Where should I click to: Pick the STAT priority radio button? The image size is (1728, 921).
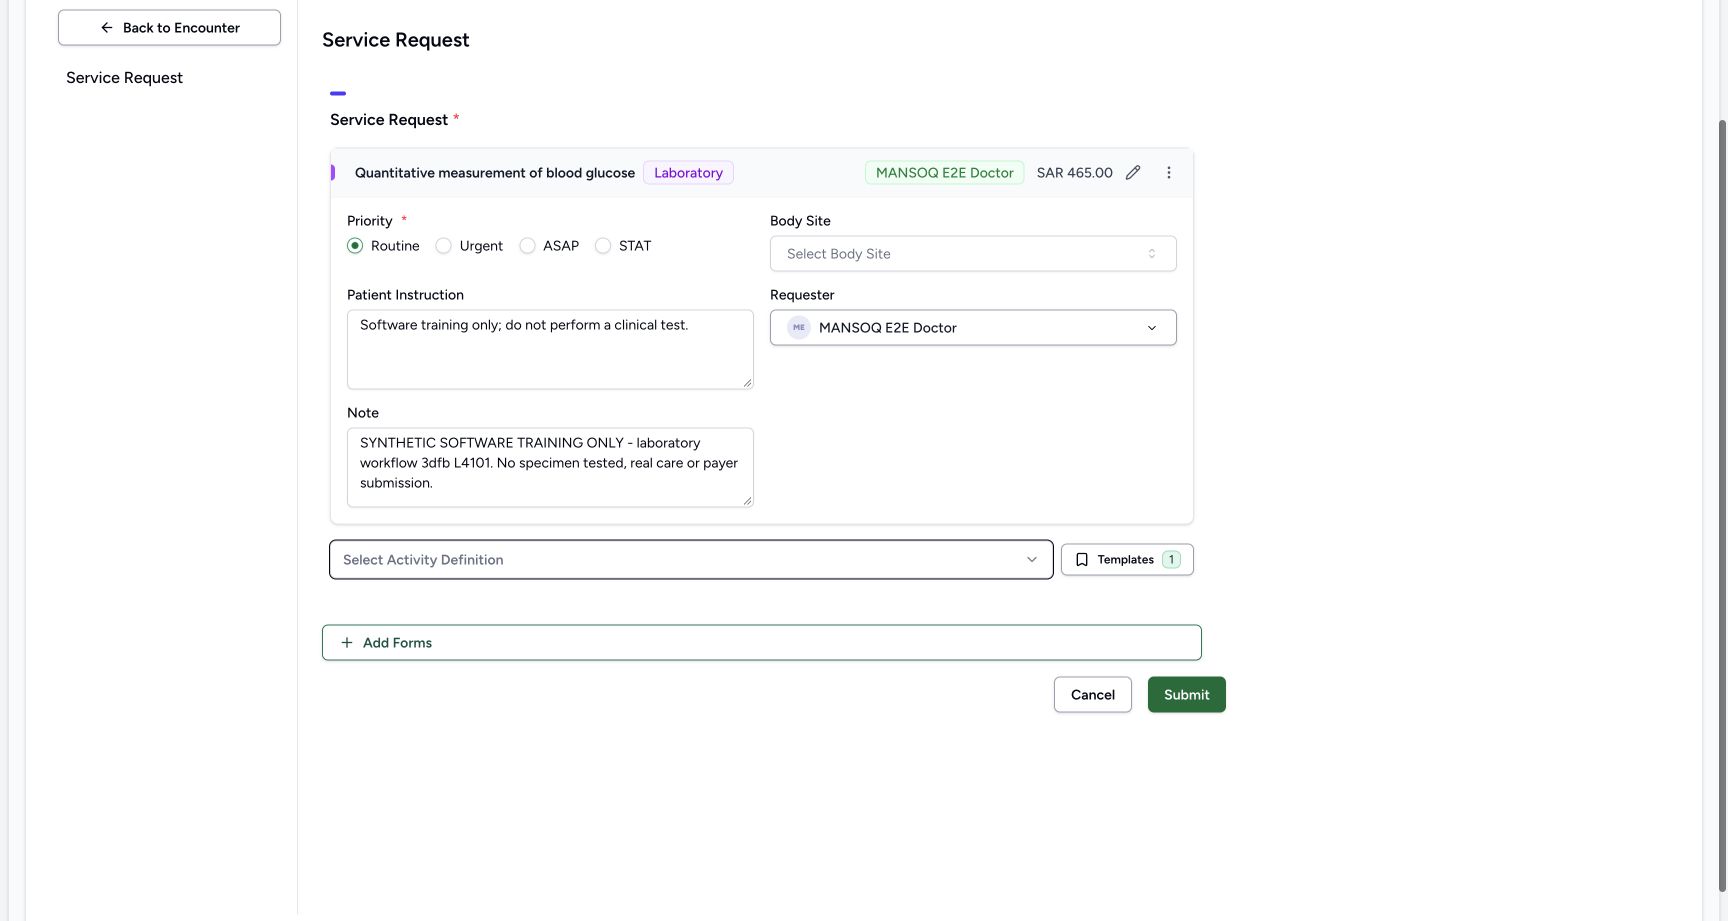pyautogui.click(x=603, y=246)
